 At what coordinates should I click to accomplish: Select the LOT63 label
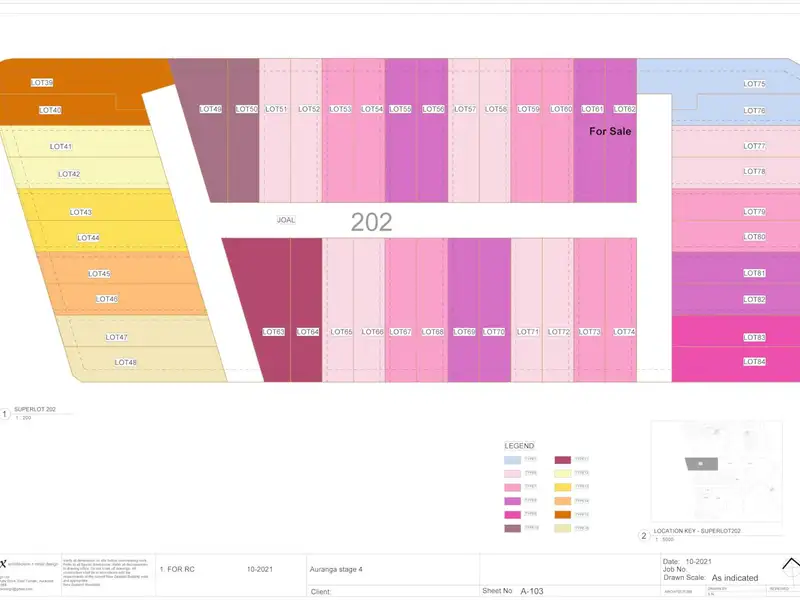[x=273, y=332]
